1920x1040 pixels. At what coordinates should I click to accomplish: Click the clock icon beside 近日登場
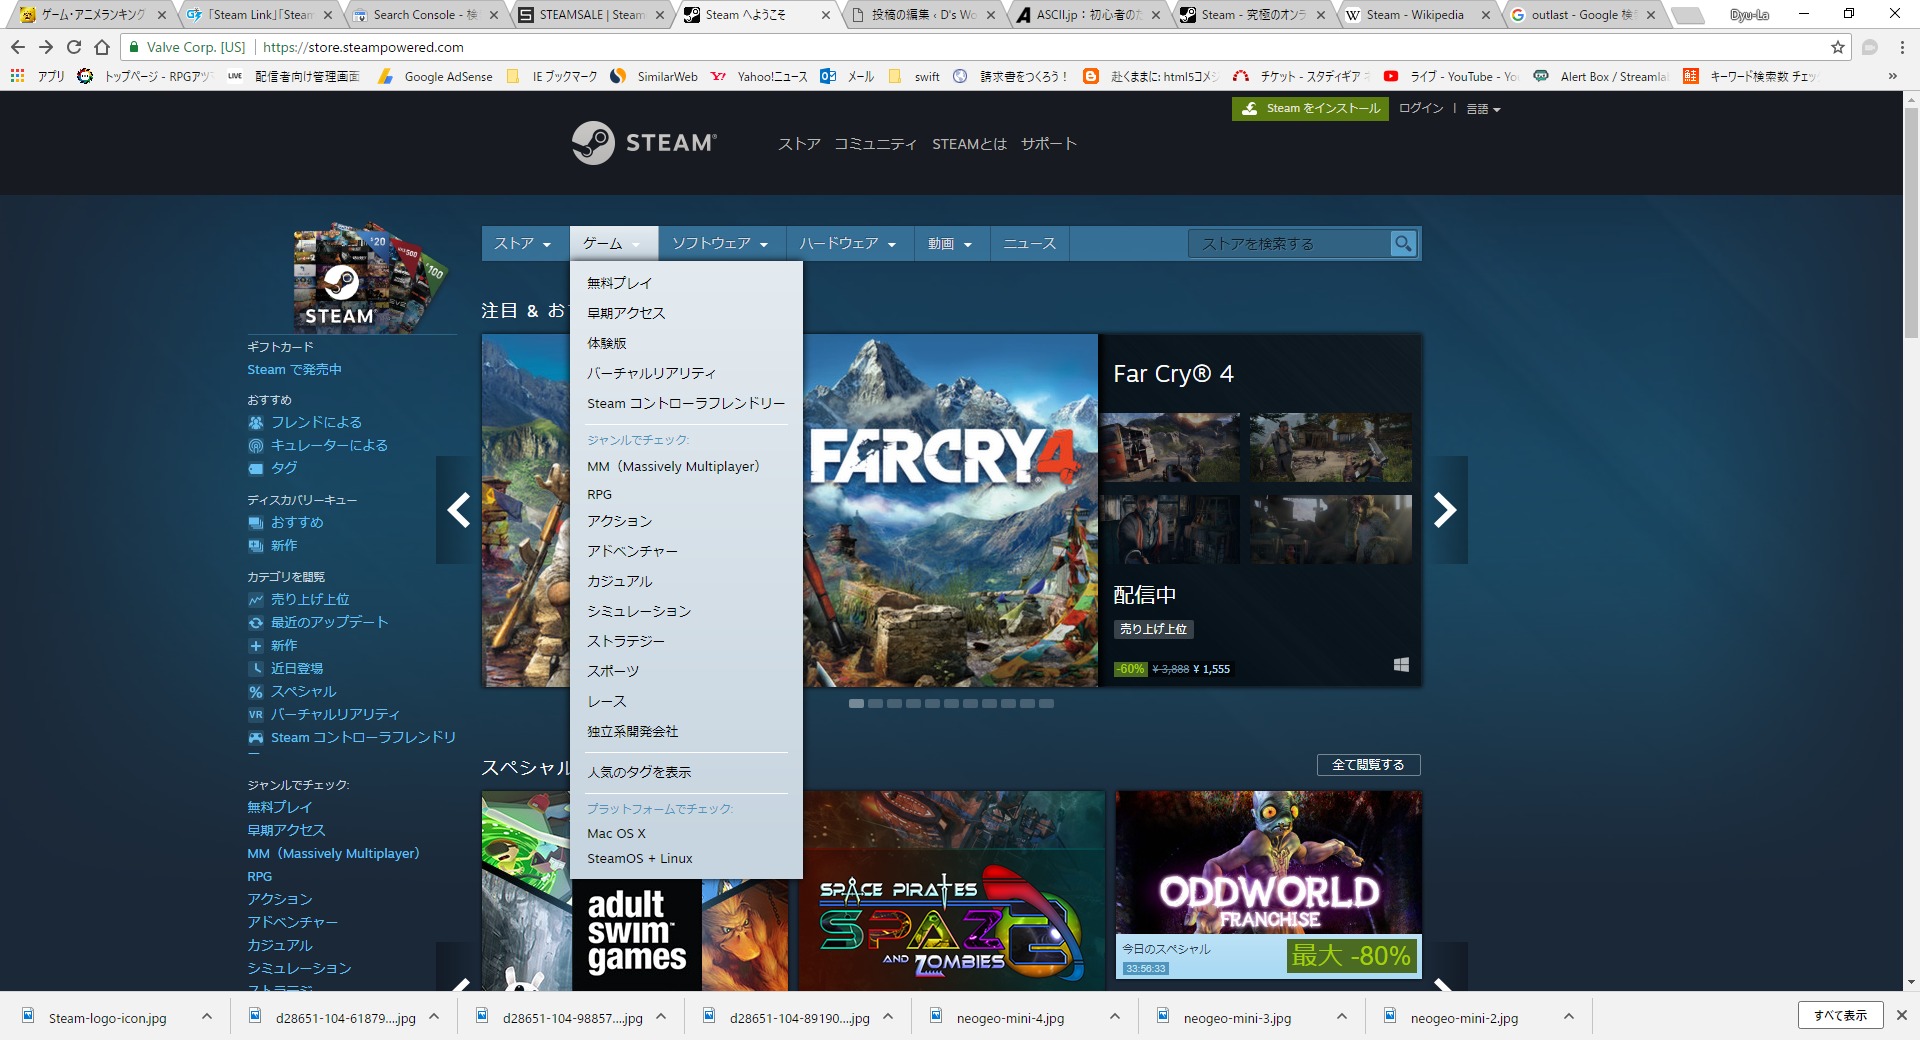click(x=255, y=668)
